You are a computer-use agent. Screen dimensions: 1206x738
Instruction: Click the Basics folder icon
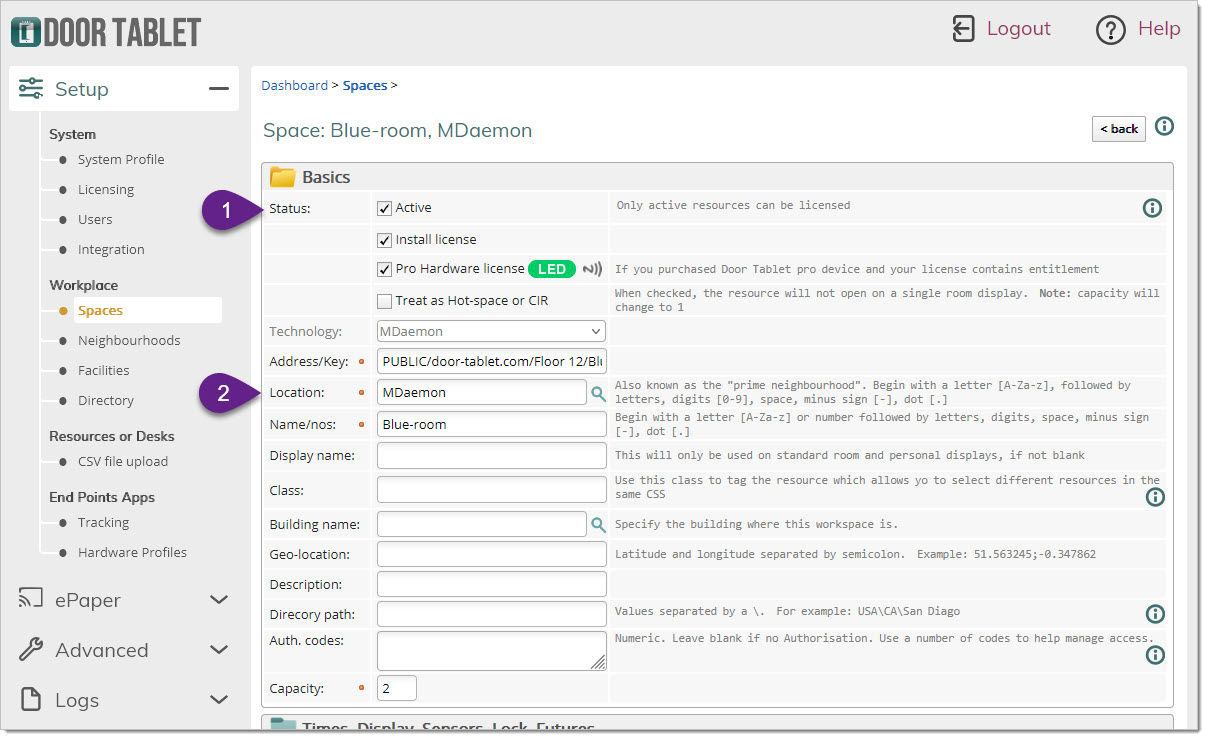[x=283, y=177]
